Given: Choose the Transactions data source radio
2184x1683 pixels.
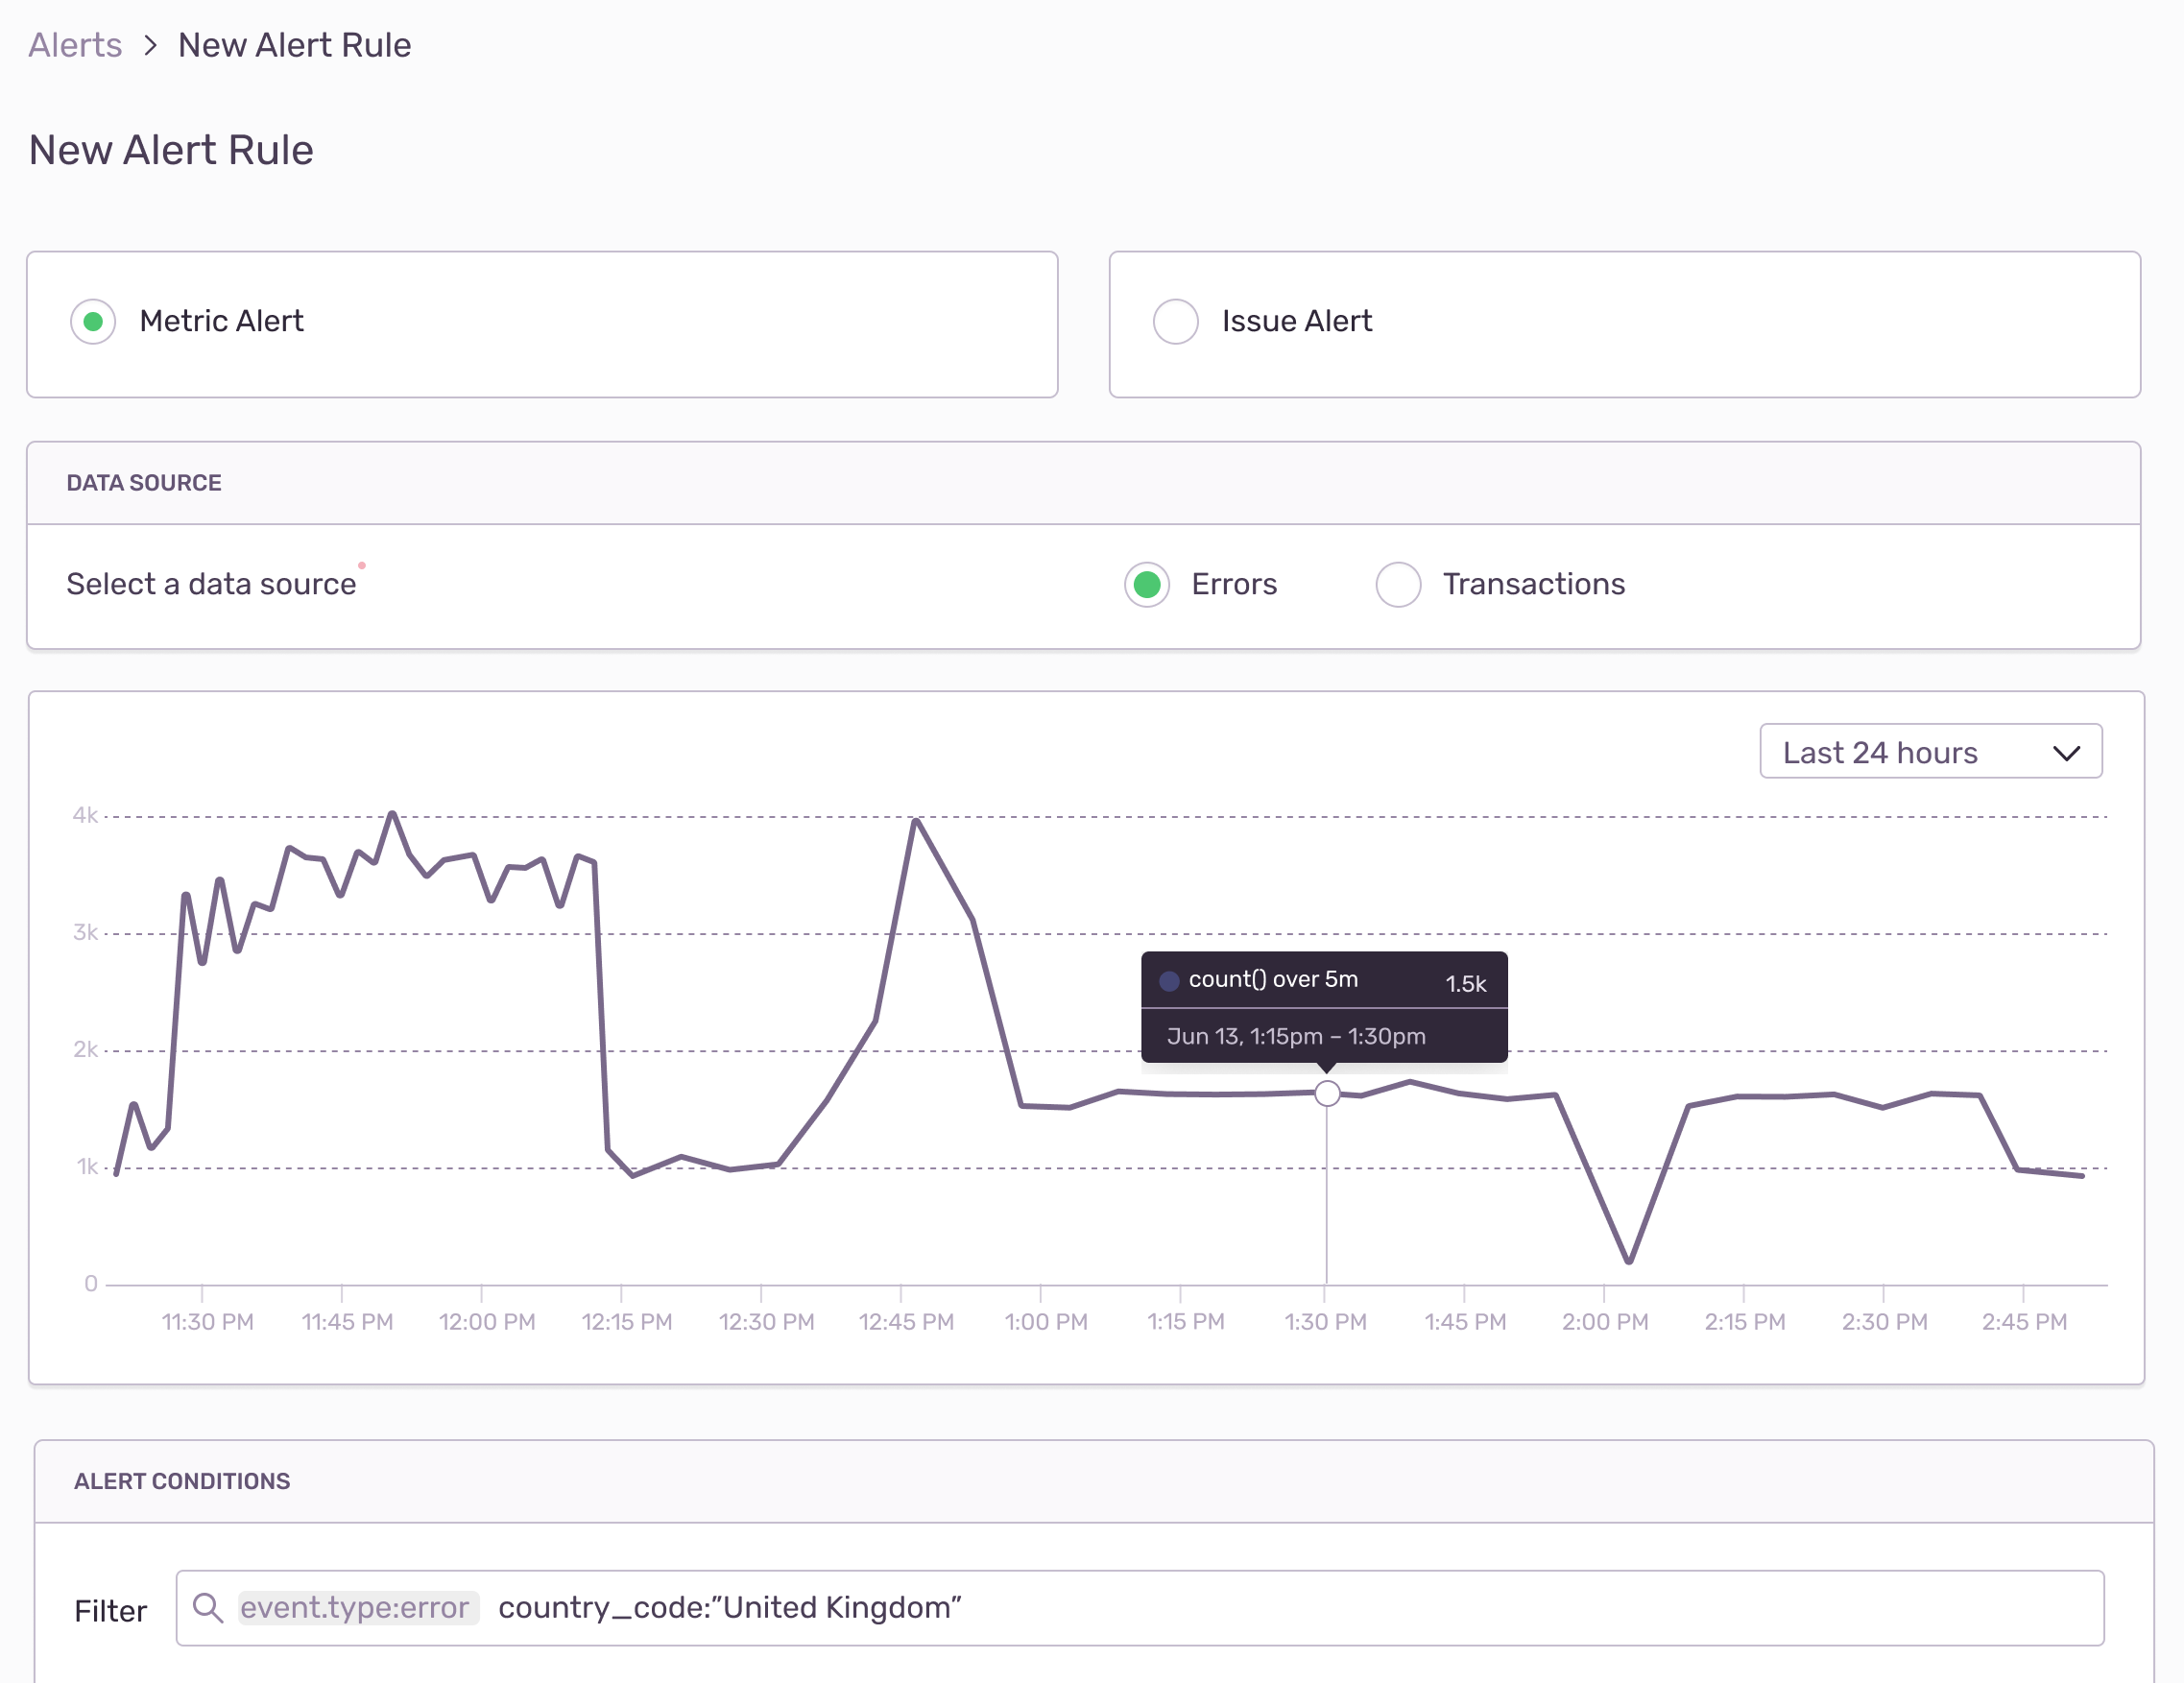Looking at the screenshot, I should [1398, 584].
